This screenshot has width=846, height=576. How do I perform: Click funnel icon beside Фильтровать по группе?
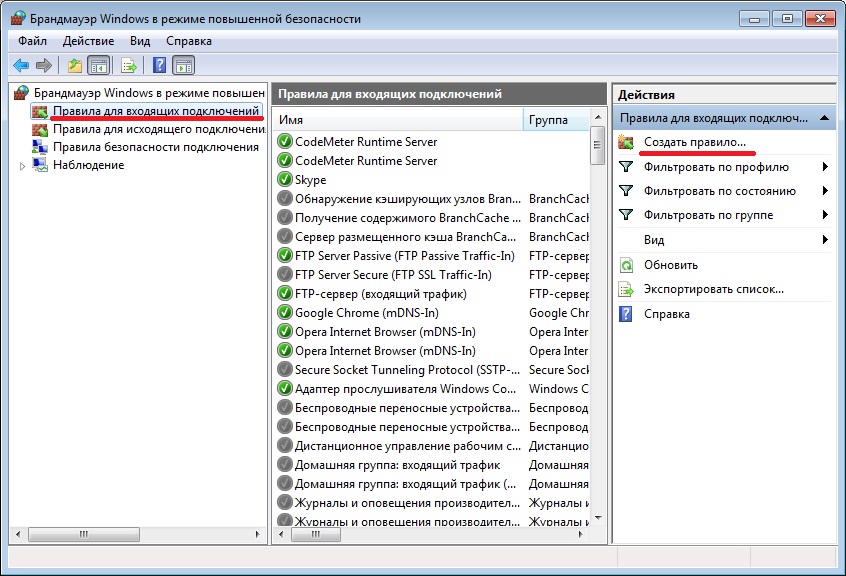point(626,215)
